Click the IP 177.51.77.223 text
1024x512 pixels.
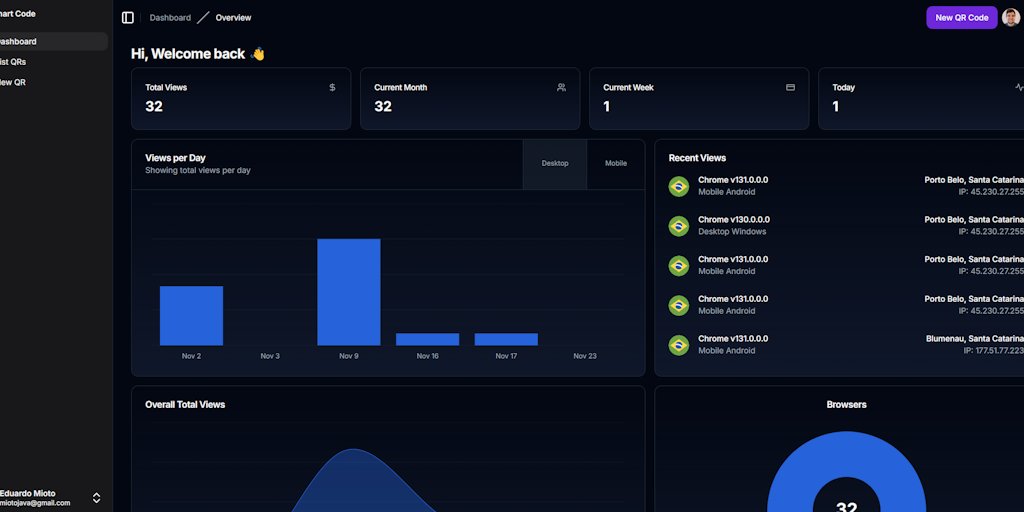pyautogui.click(x=993, y=351)
